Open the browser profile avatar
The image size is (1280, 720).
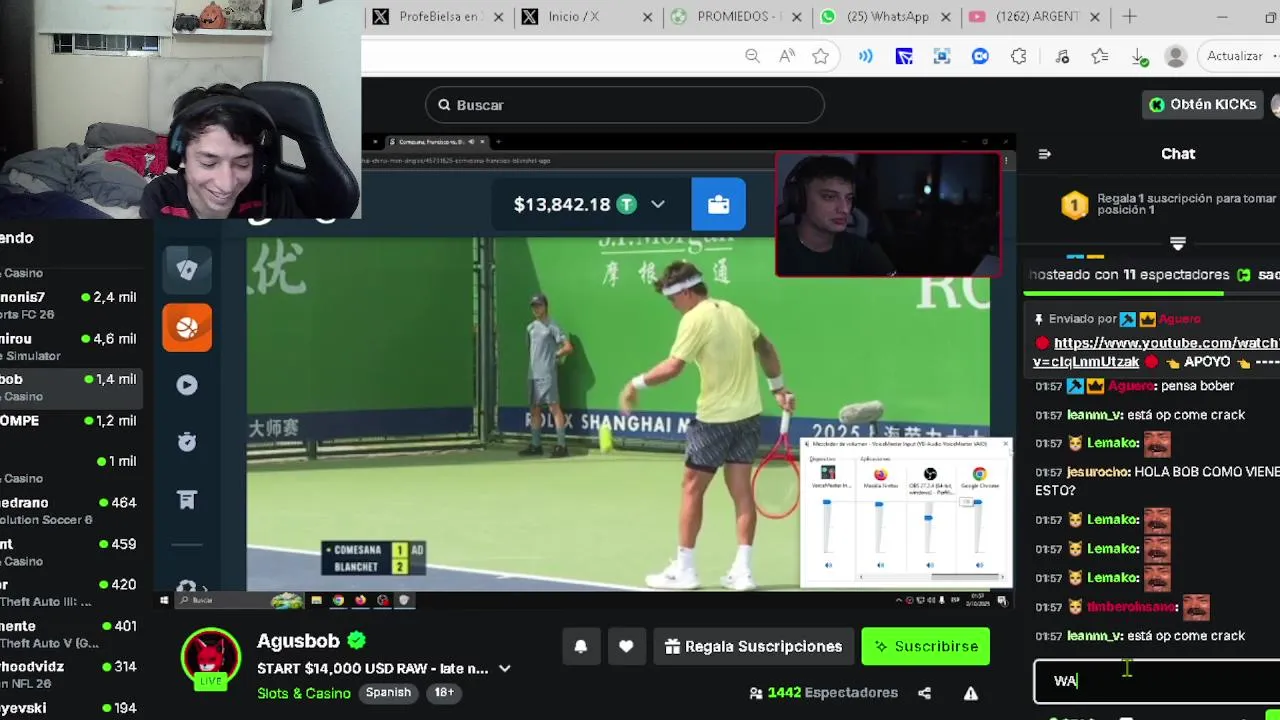pyautogui.click(x=1176, y=57)
